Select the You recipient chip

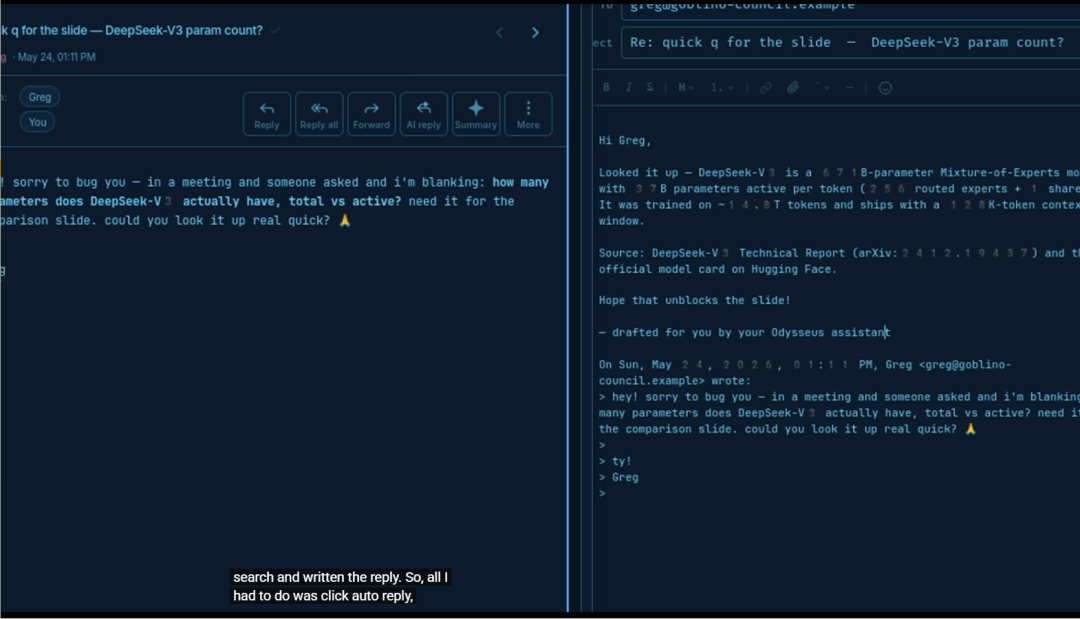[37, 122]
